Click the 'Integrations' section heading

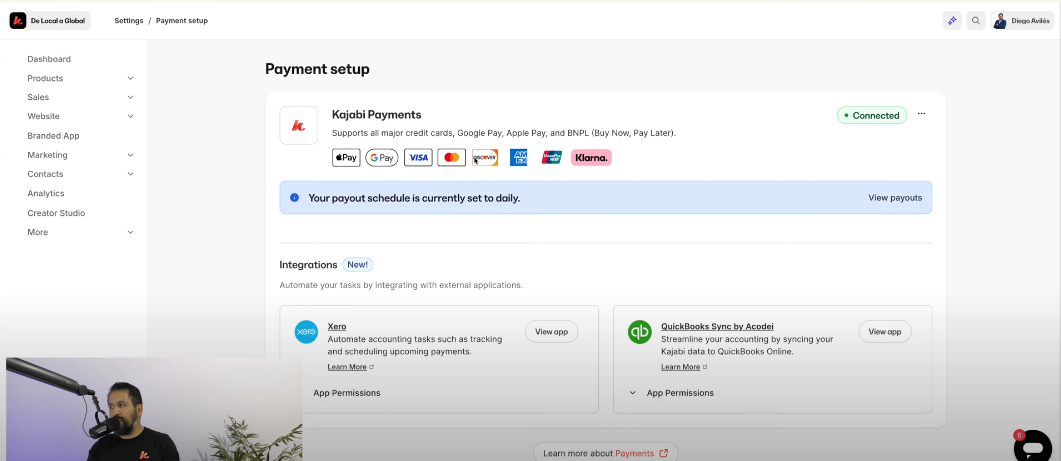pos(308,265)
